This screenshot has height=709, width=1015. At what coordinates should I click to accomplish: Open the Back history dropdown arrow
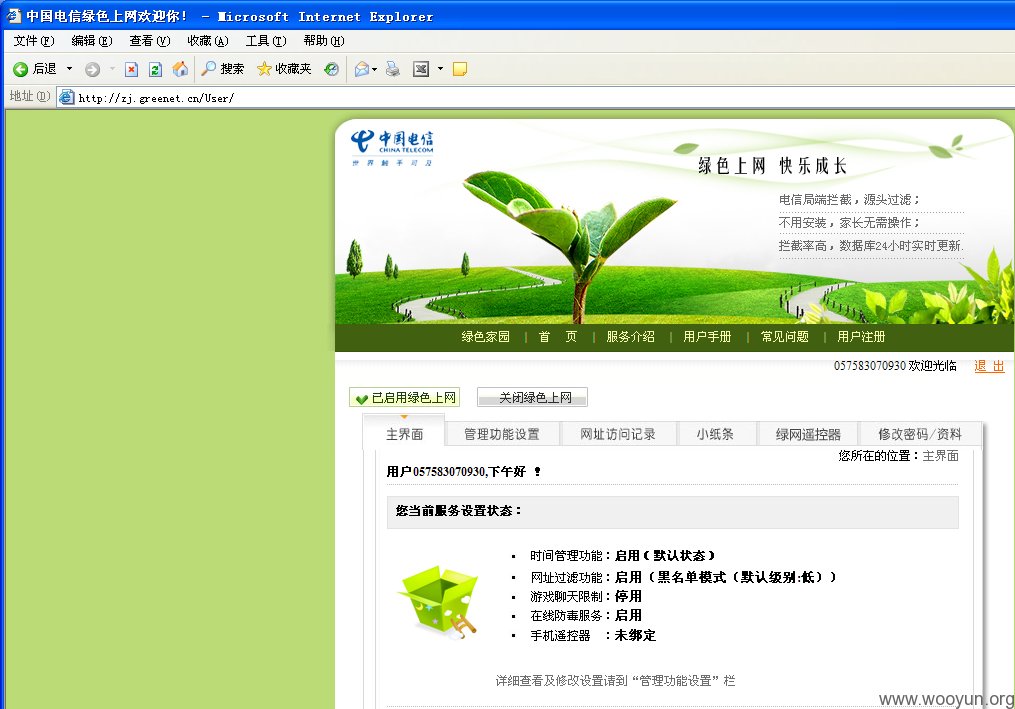69,69
